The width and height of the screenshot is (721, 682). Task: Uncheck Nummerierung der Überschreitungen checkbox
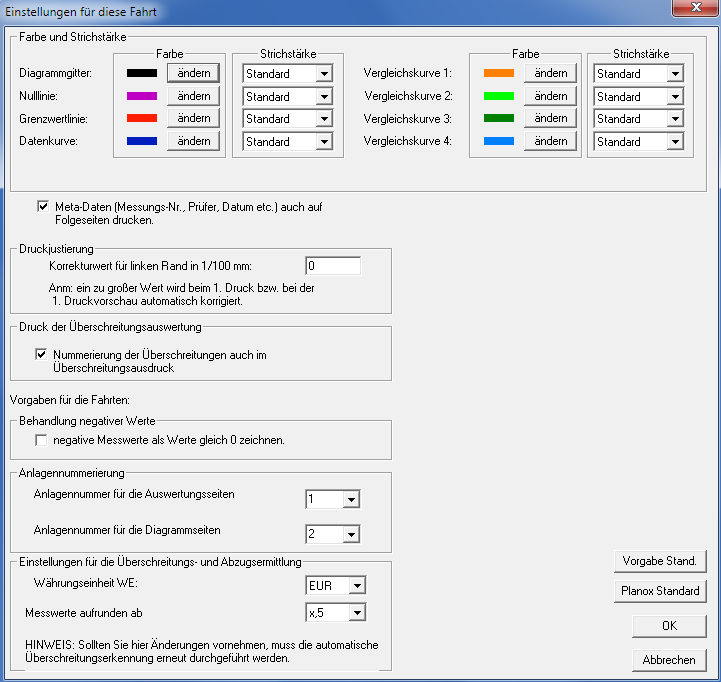[x=42, y=354]
